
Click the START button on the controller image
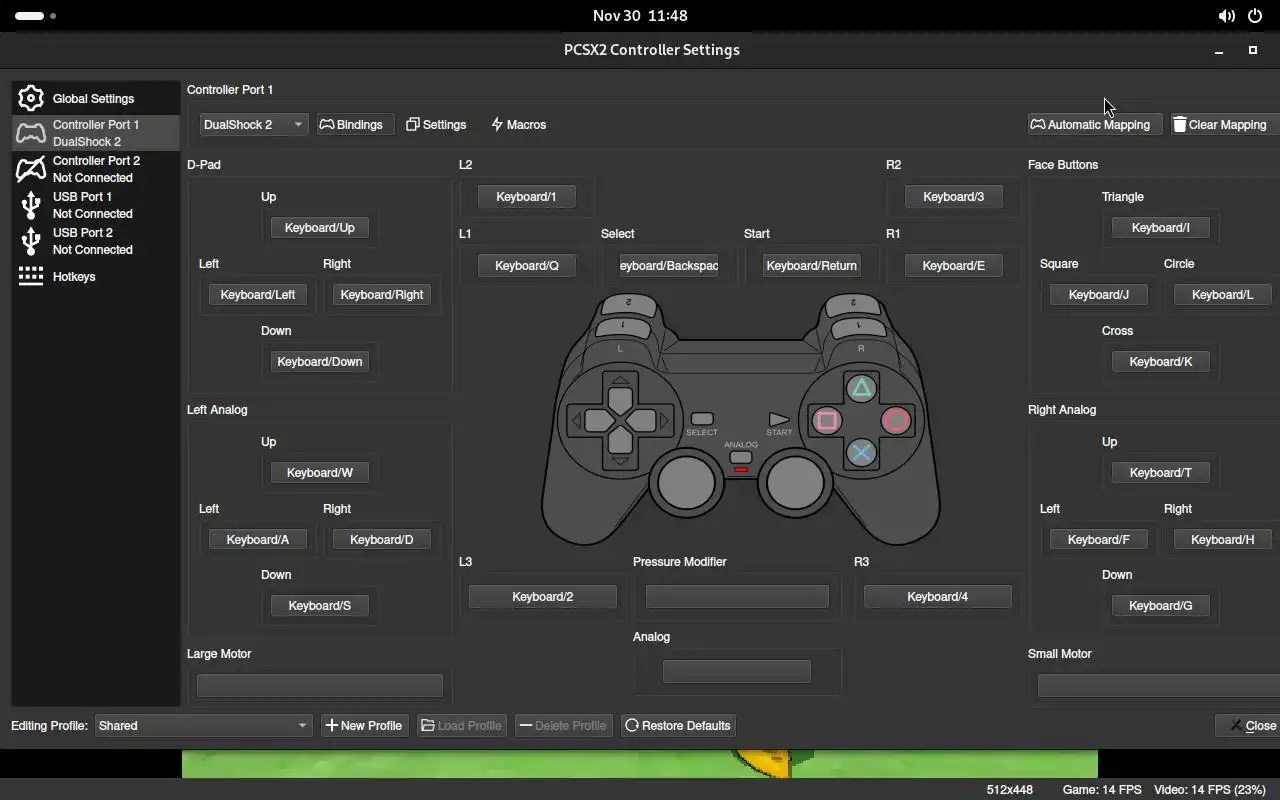(779, 420)
